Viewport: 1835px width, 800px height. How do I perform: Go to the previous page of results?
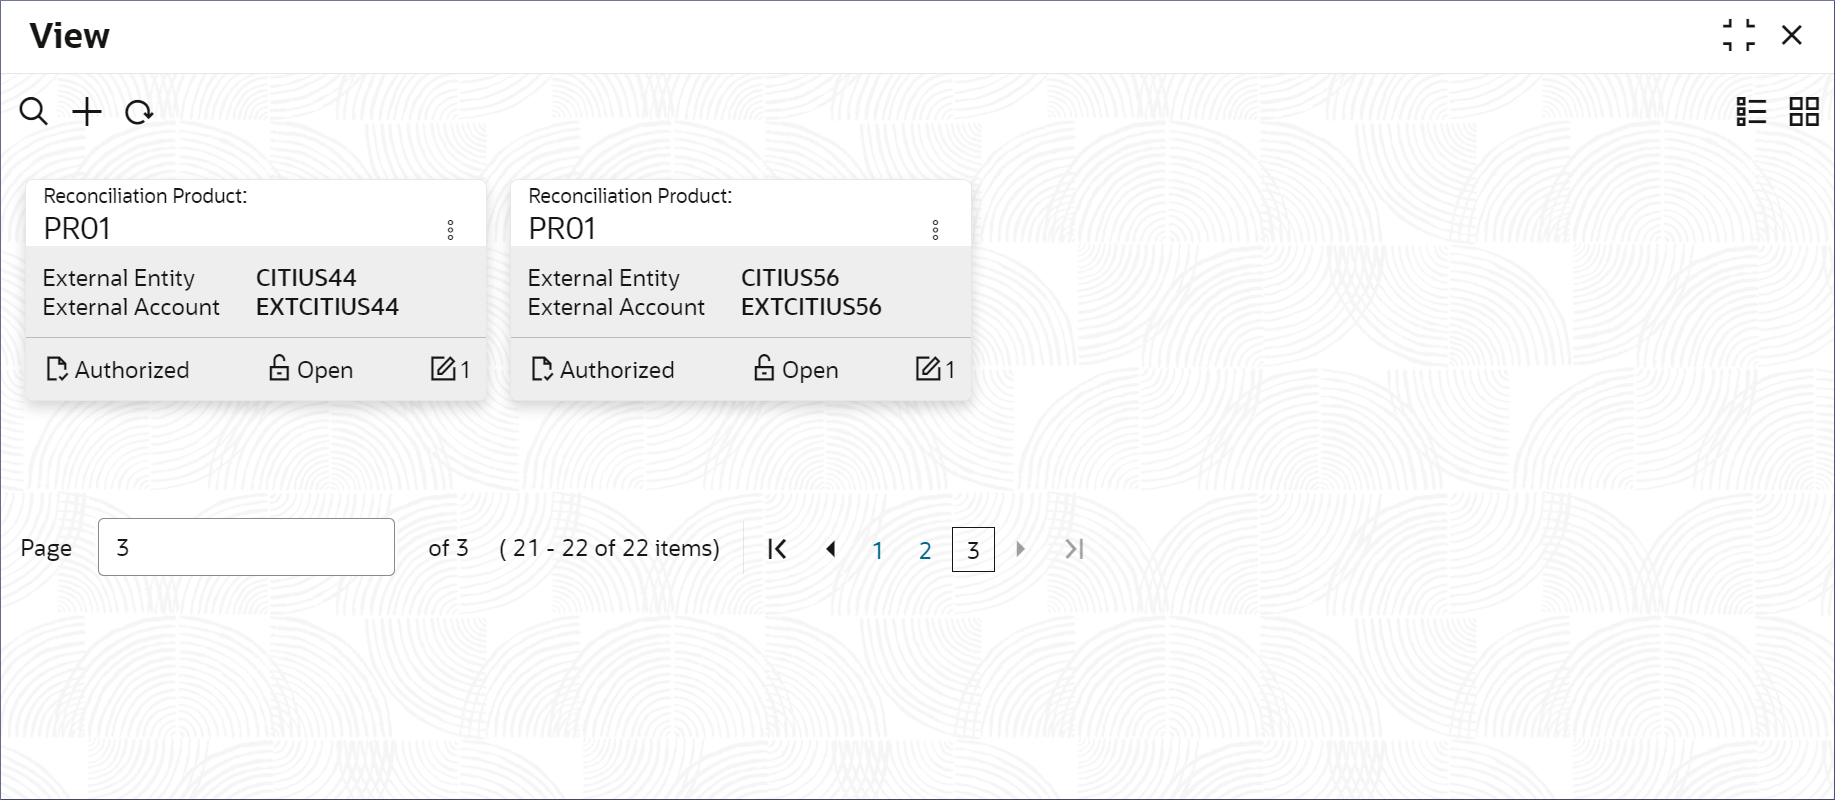coord(830,549)
